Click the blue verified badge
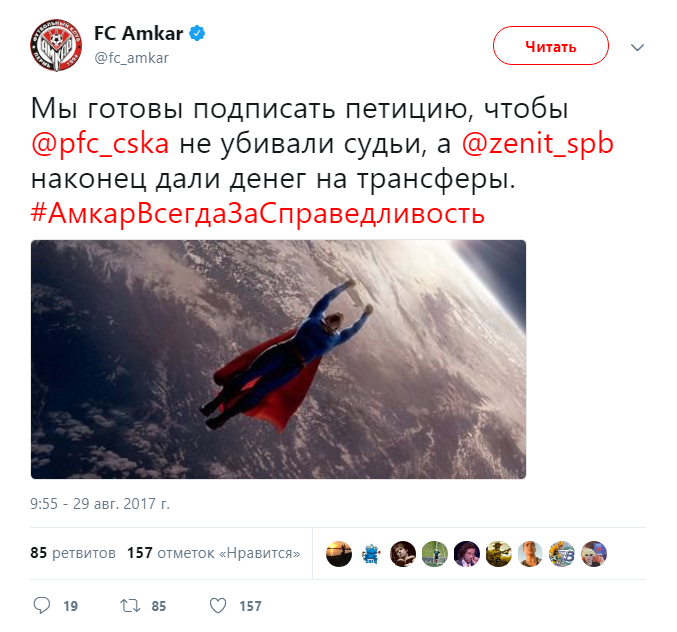Screen dimensions: 677x632 [x=197, y=33]
